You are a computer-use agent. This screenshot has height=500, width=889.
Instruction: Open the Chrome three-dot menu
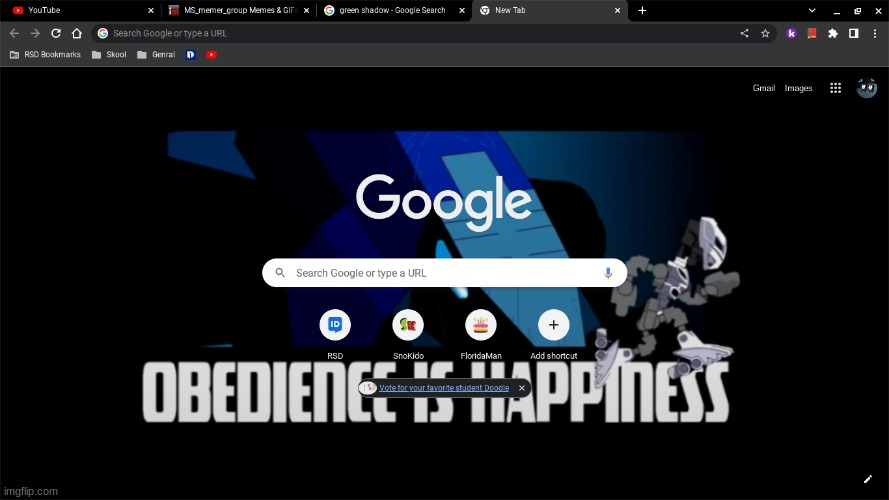click(x=875, y=33)
